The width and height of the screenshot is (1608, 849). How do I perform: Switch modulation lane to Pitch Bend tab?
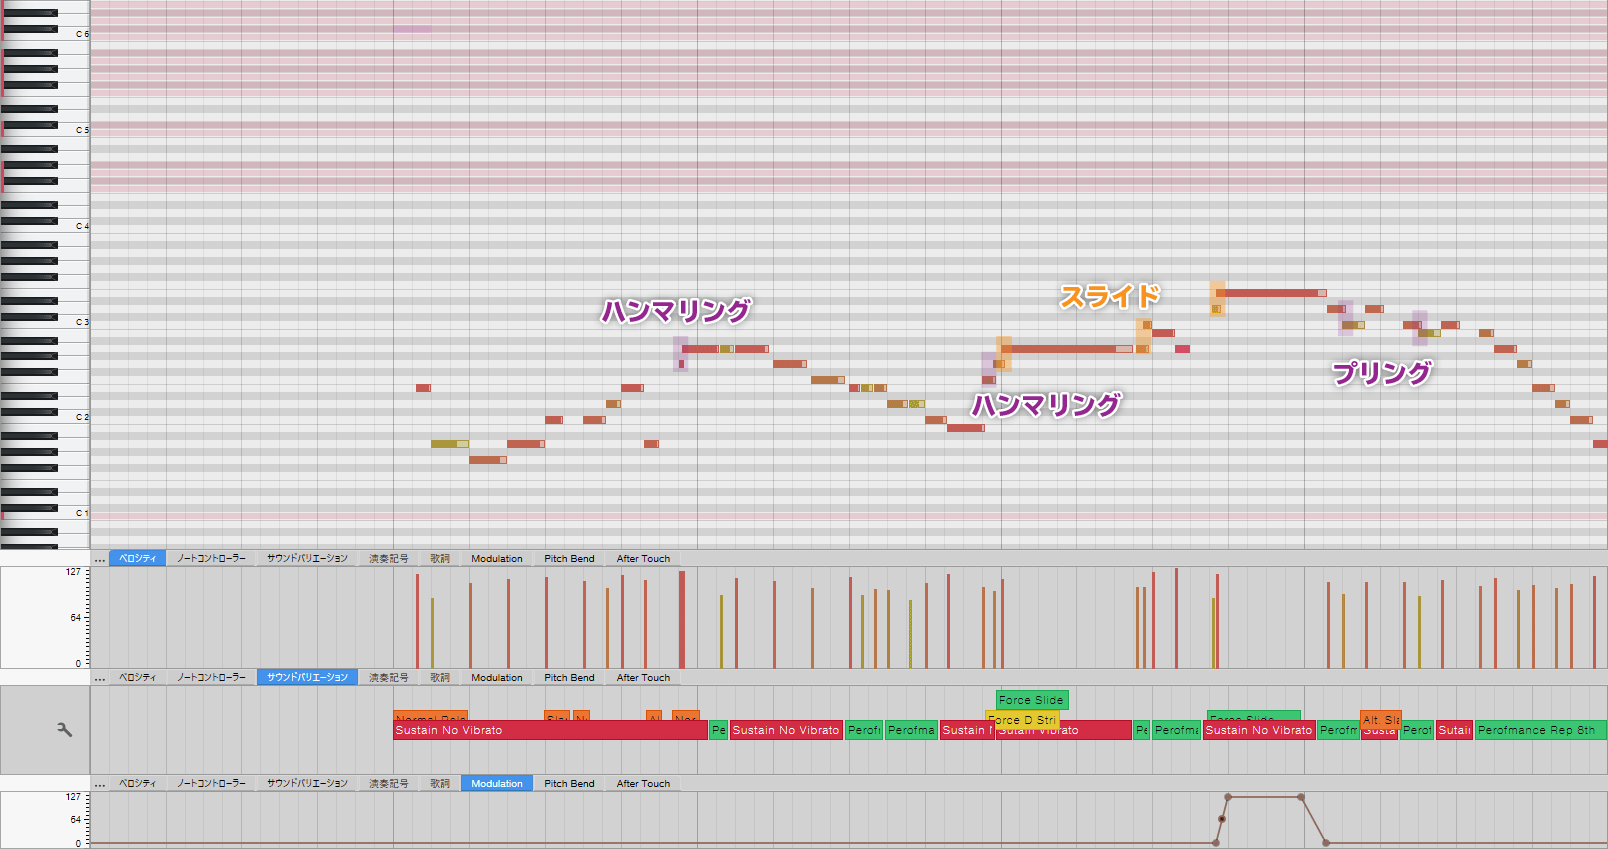(x=569, y=784)
